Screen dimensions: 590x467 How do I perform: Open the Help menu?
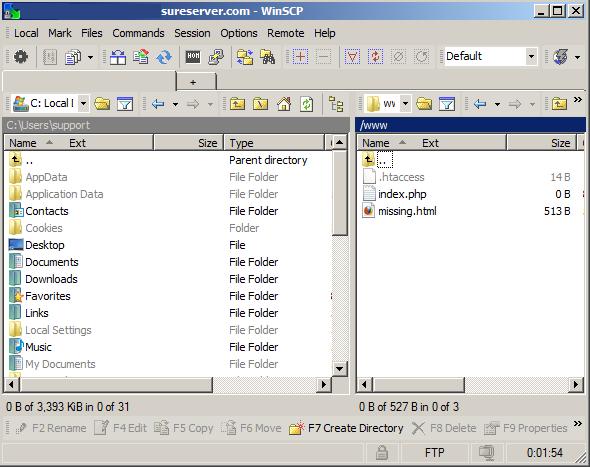324,33
